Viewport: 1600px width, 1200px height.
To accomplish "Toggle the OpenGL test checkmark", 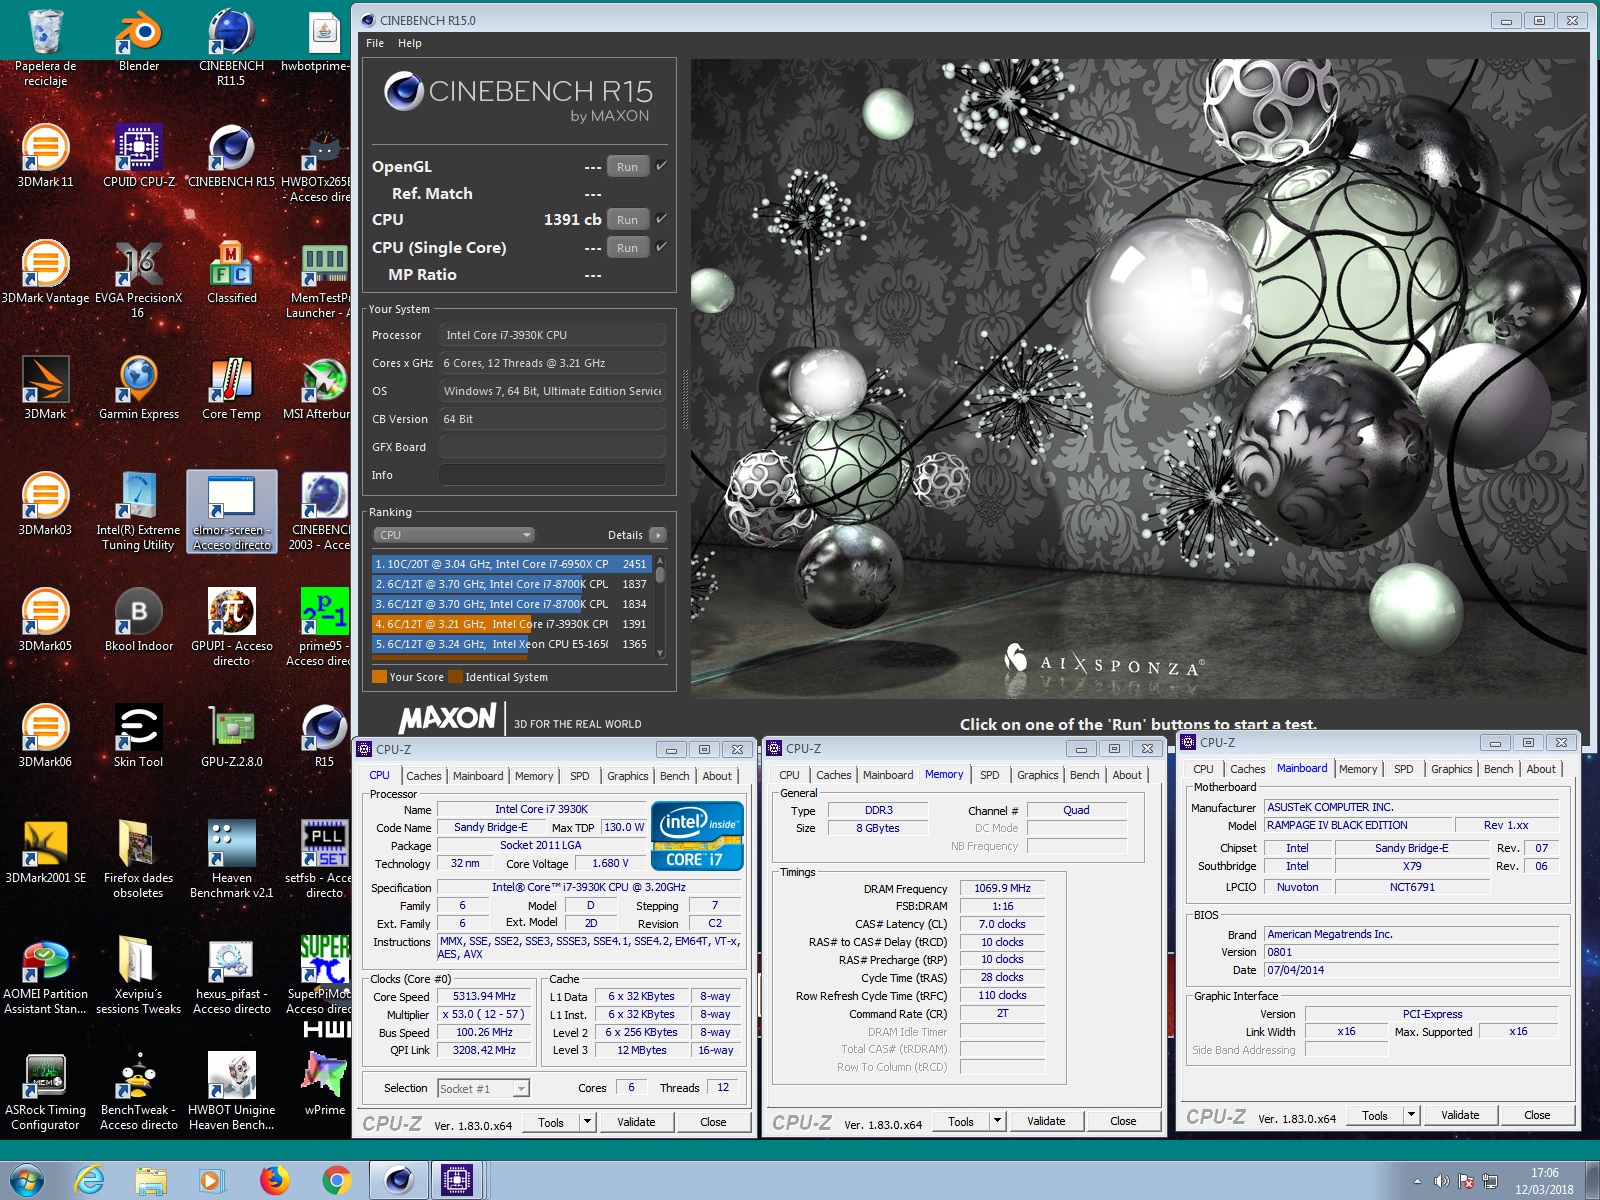I will [x=661, y=166].
